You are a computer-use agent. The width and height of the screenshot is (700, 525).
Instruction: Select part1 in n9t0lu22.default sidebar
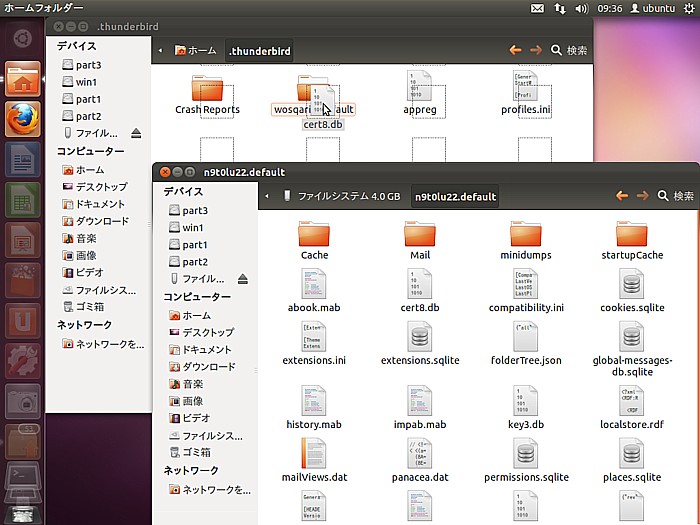pos(188,245)
